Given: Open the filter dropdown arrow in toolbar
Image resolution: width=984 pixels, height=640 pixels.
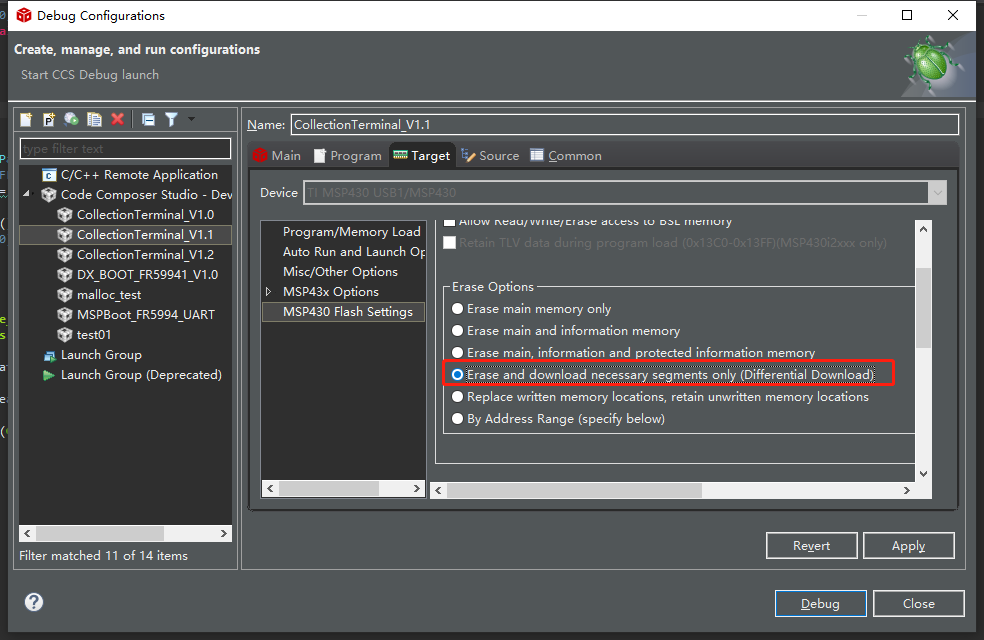Looking at the screenshot, I should pos(191,119).
